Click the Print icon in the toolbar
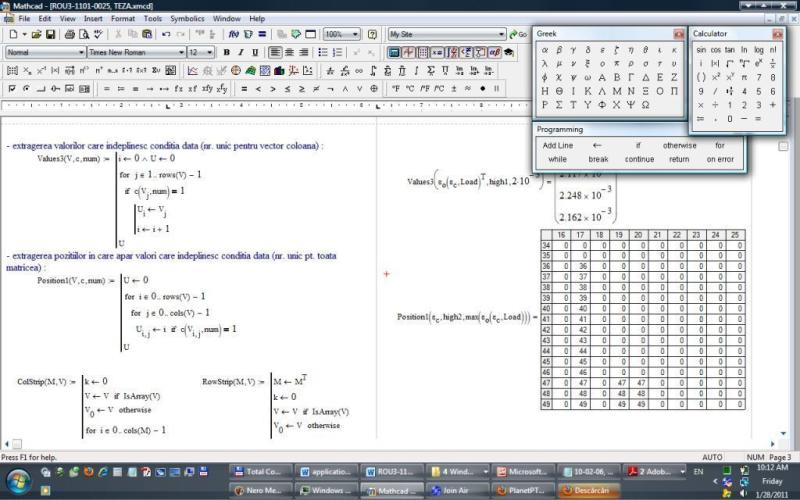 coord(70,34)
